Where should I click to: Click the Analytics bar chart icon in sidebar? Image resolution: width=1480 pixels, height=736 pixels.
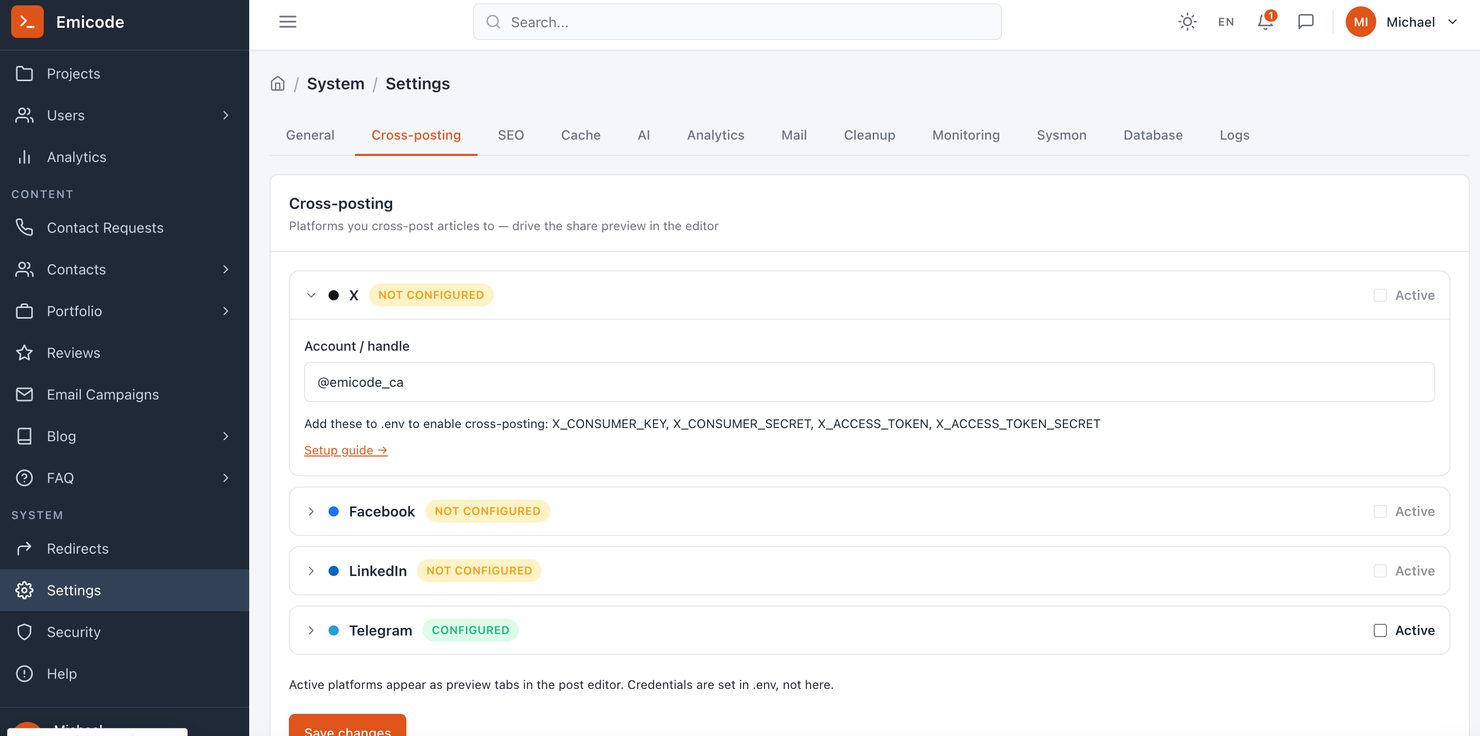coord(25,157)
